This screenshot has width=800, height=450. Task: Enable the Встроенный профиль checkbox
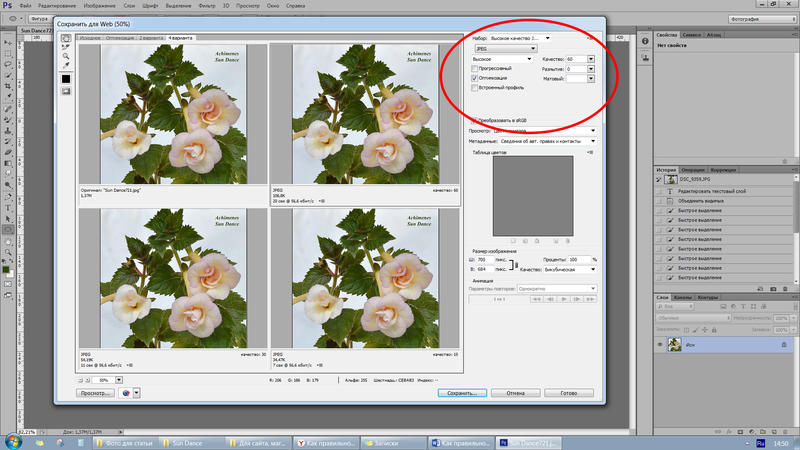pos(474,87)
